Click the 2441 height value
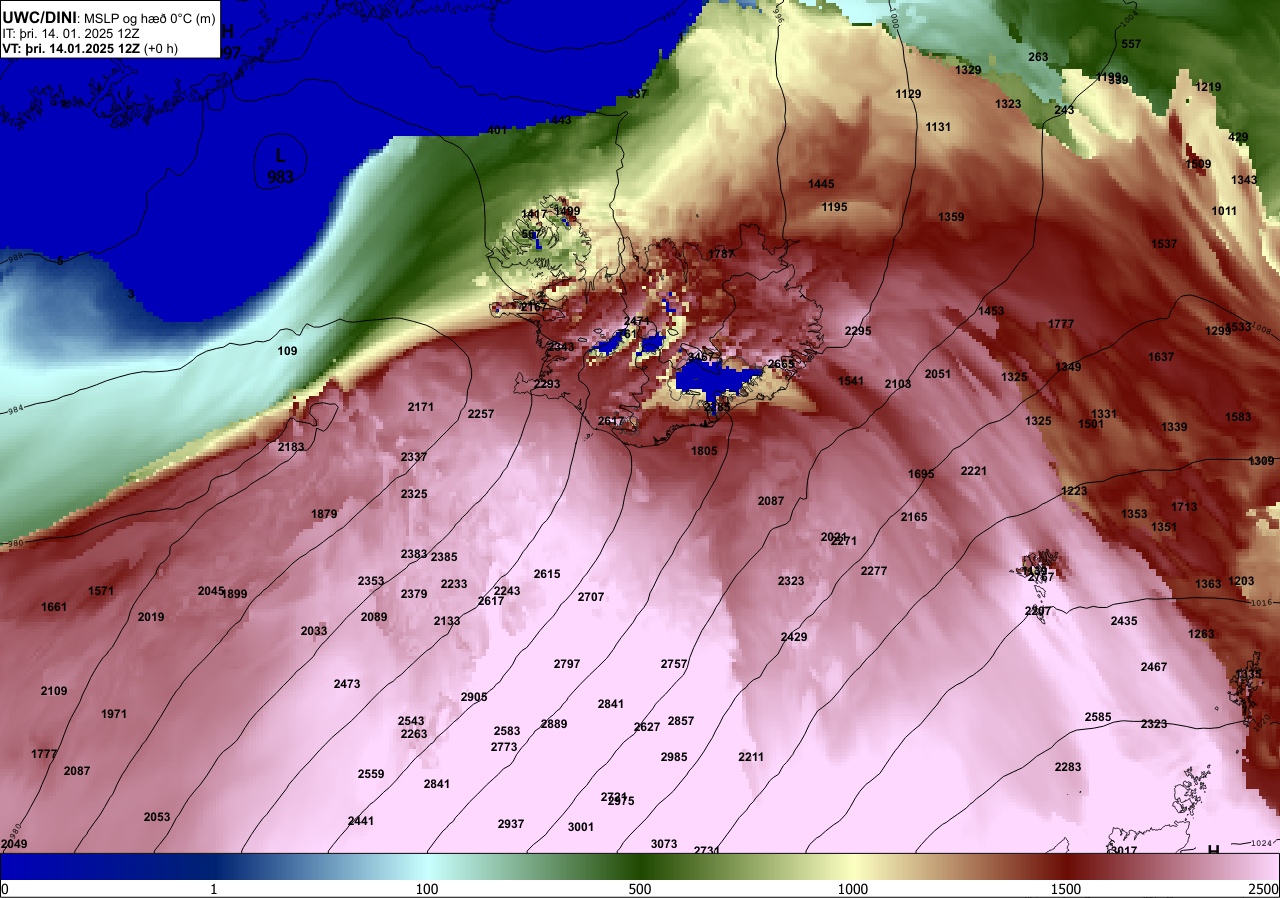Image resolution: width=1280 pixels, height=898 pixels. point(361,821)
